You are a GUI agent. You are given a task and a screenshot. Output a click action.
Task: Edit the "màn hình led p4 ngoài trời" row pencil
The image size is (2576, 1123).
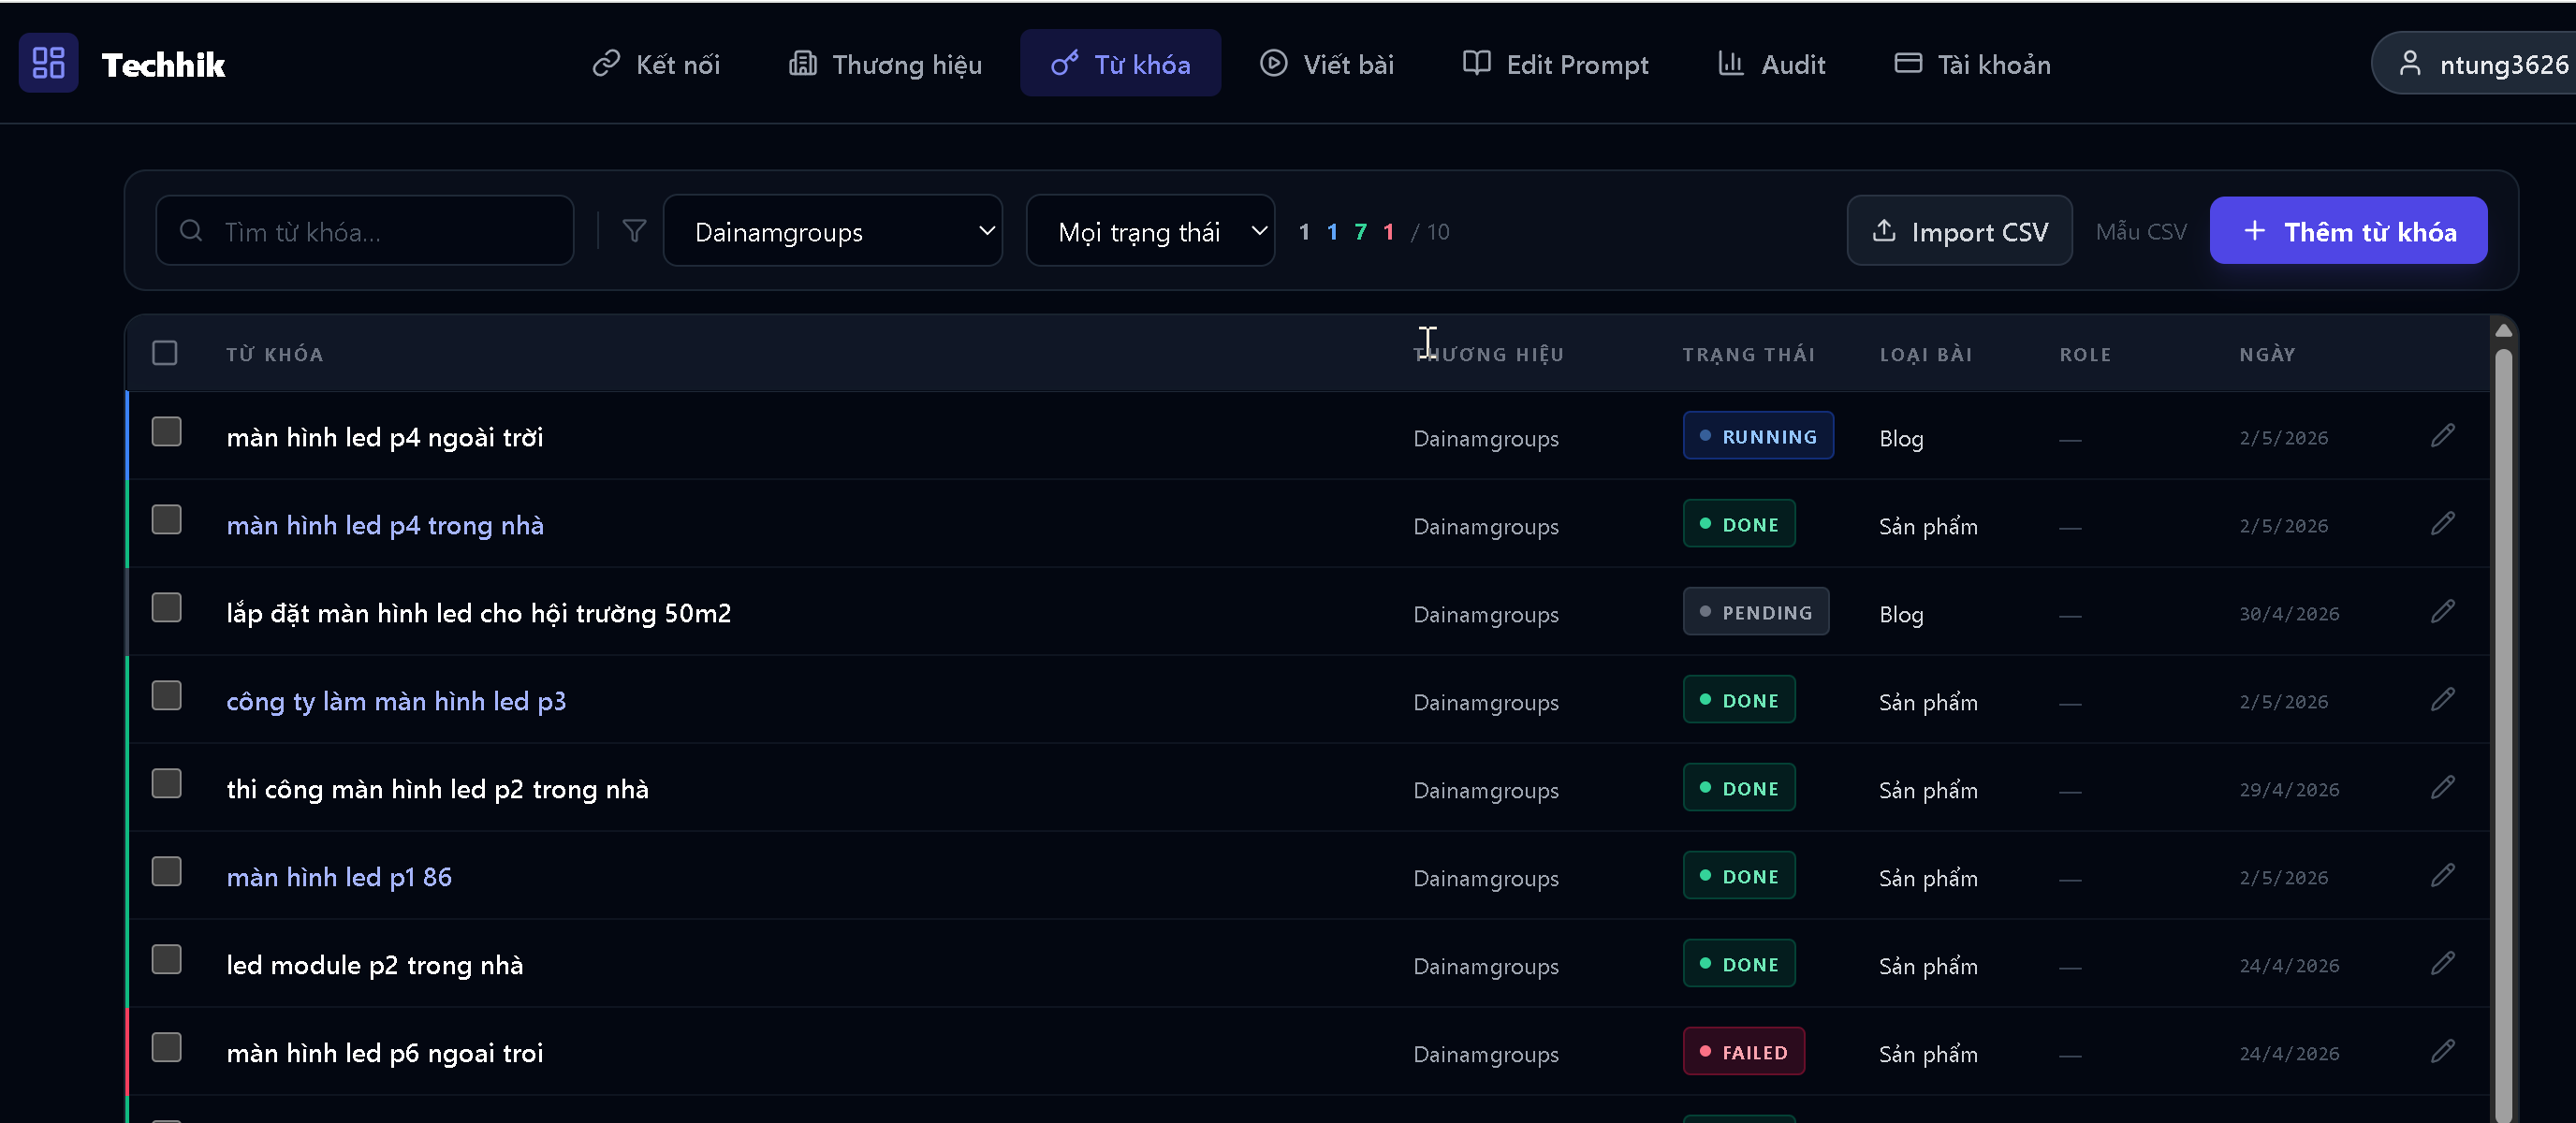click(2442, 436)
